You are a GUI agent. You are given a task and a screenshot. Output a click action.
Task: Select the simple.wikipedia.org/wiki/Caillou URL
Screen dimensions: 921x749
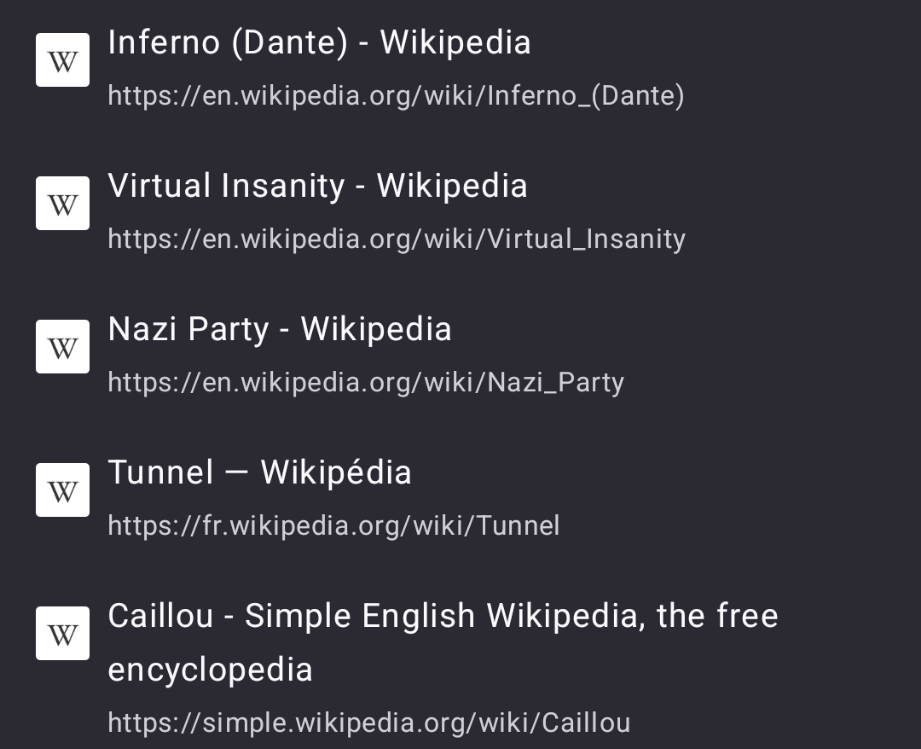point(369,722)
